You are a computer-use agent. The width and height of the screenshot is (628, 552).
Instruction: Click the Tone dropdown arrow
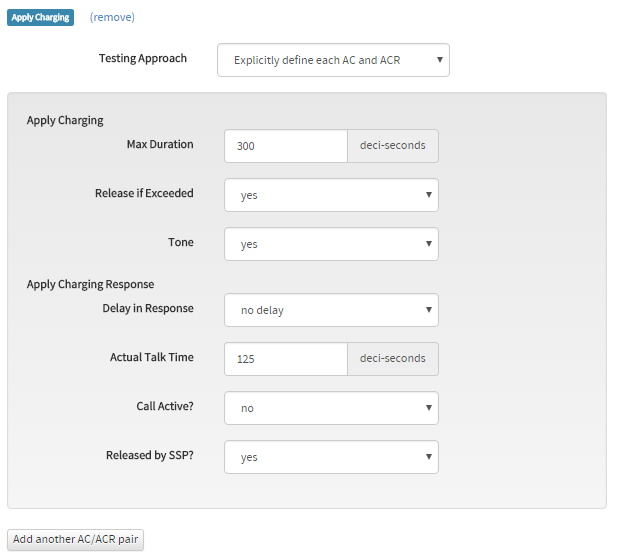(x=429, y=244)
